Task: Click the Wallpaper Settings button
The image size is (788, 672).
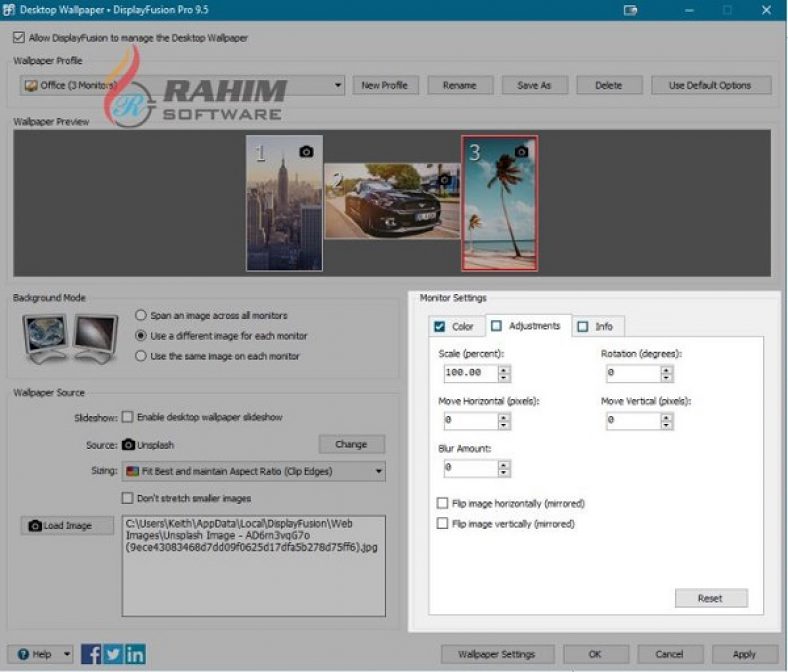Action: tap(496, 654)
